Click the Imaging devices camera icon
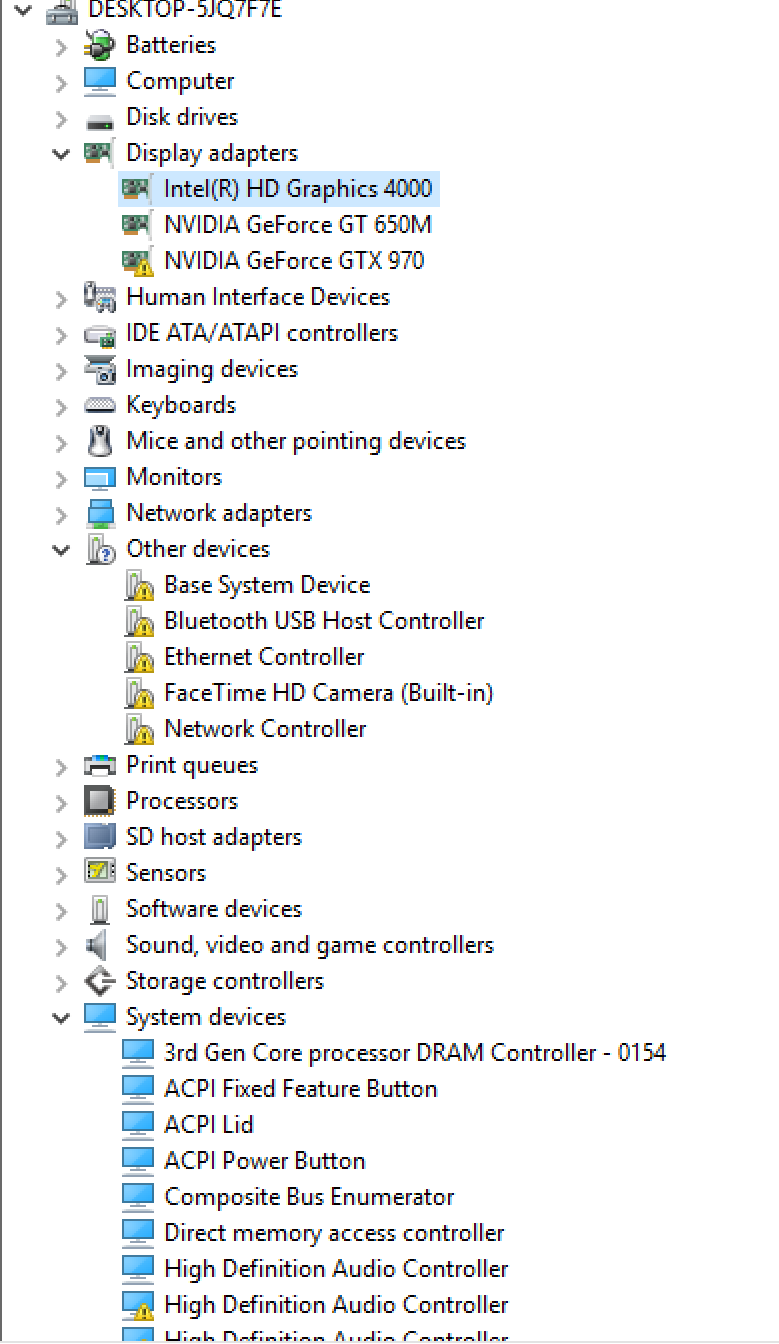Viewport: 779px width, 1344px height. pos(100,369)
